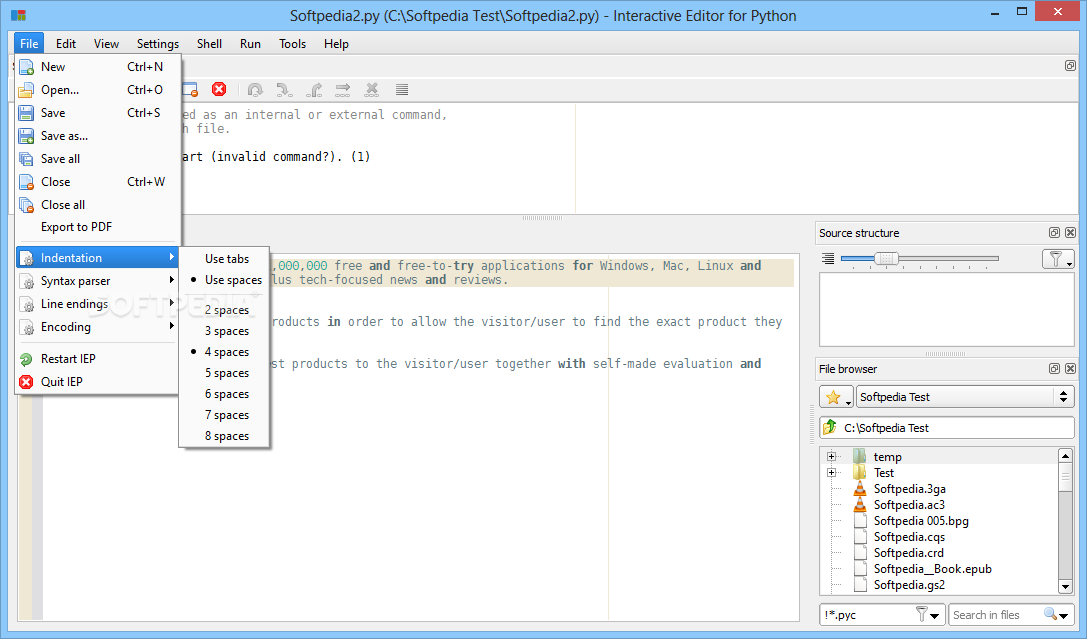Image resolution: width=1087 pixels, height=639 pixels.
Task: Click the New file icon in File menu
Action: coord(26,67)
